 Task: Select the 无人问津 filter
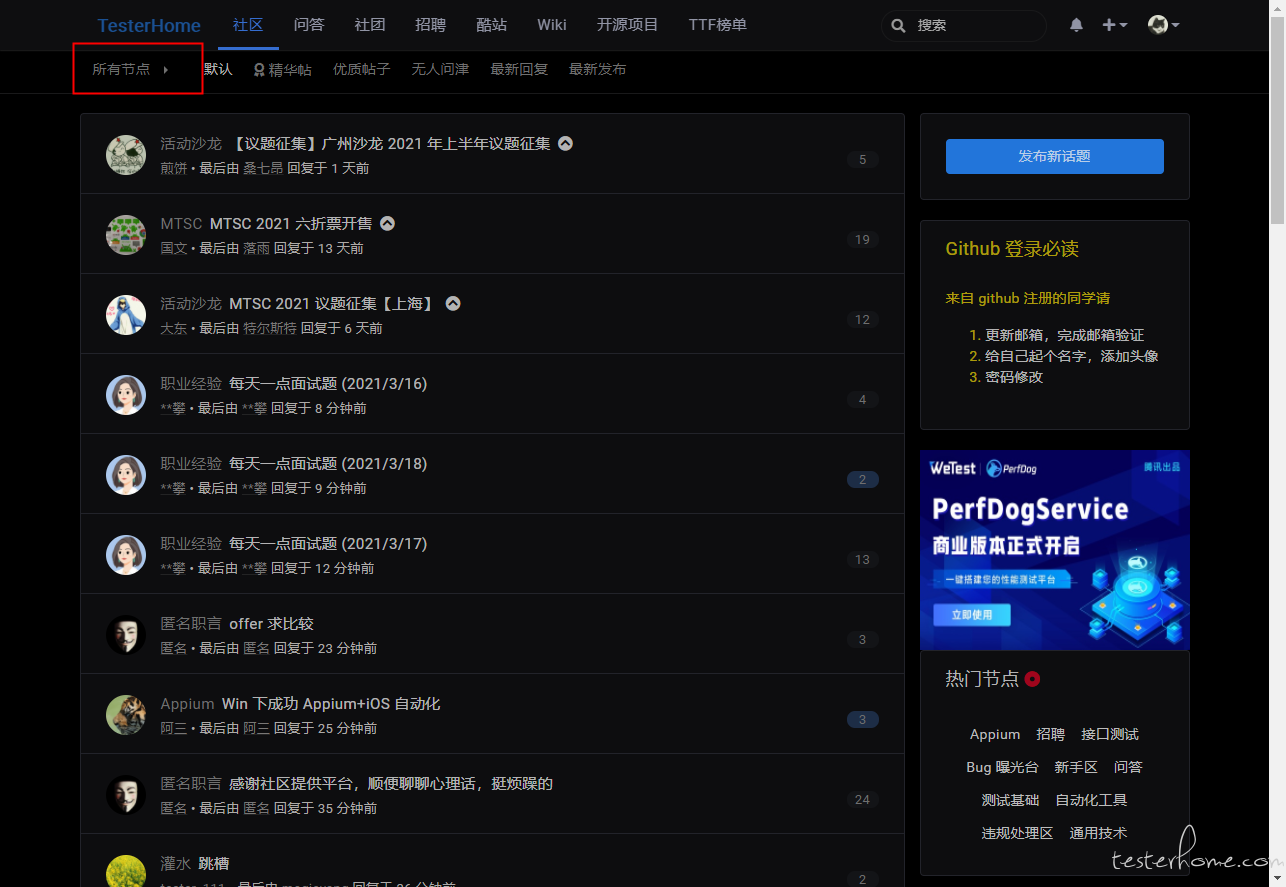tap(441, 69)
